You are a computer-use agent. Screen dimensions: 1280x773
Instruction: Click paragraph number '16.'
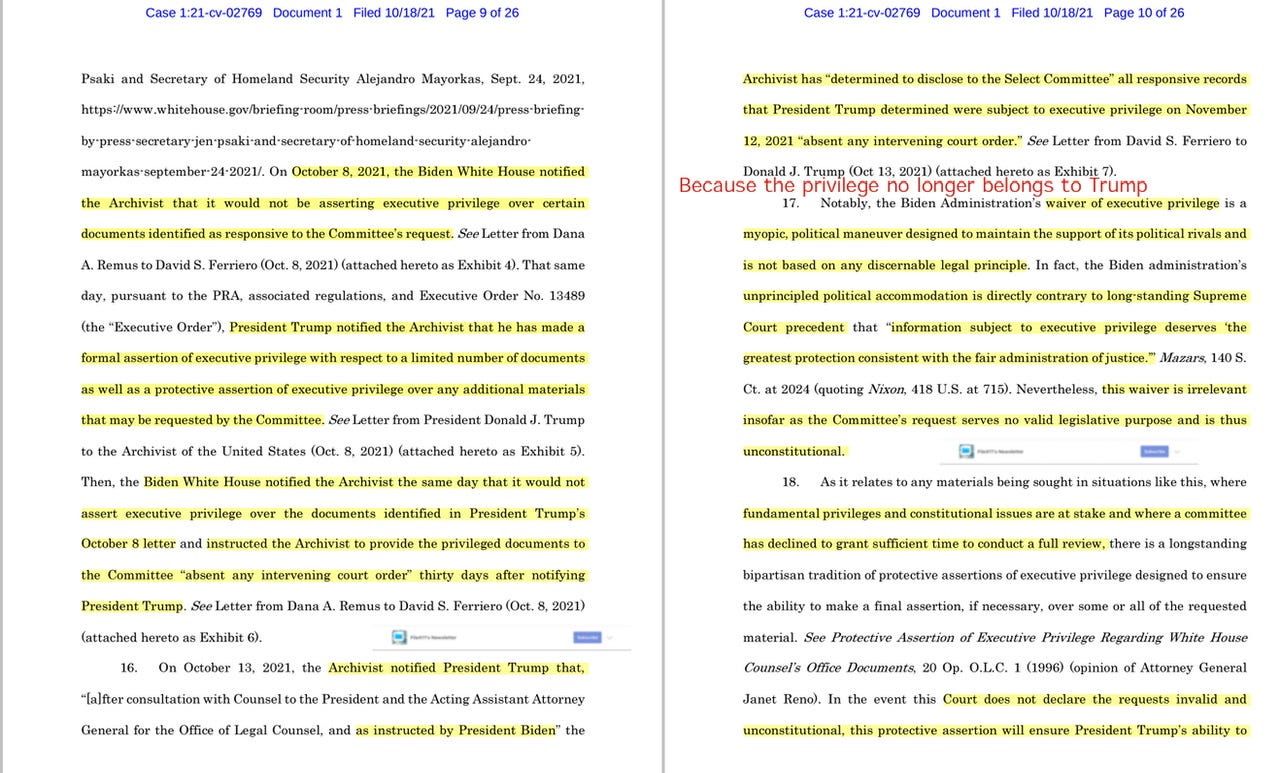(x=129, y=668)
